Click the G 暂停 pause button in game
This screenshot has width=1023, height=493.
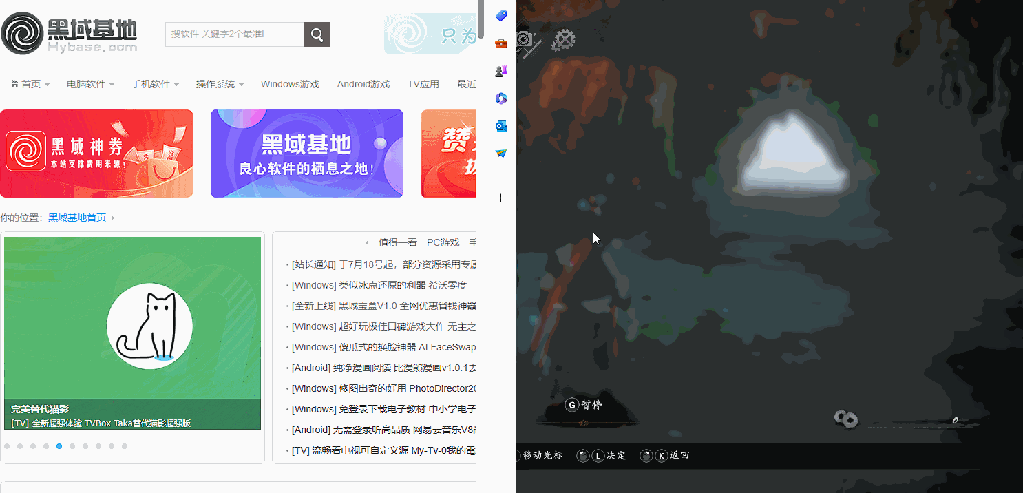pos(584,405)
